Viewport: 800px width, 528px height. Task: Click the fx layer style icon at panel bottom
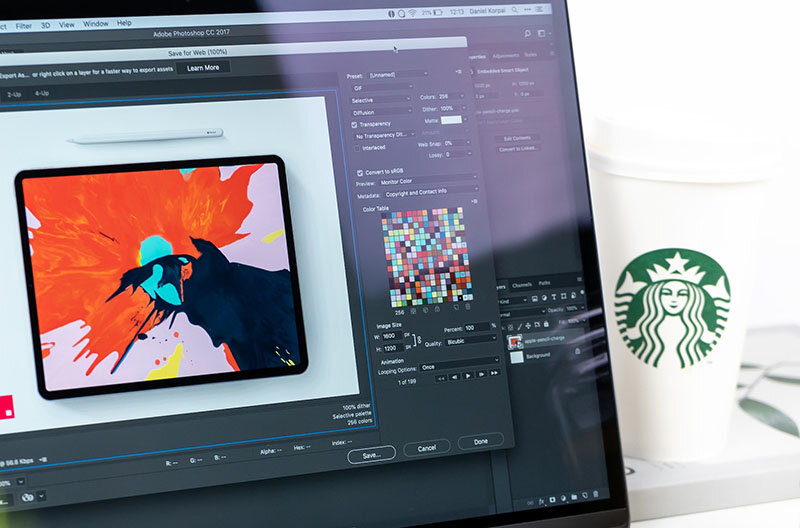pyautogui.click(x=541, y=502)
